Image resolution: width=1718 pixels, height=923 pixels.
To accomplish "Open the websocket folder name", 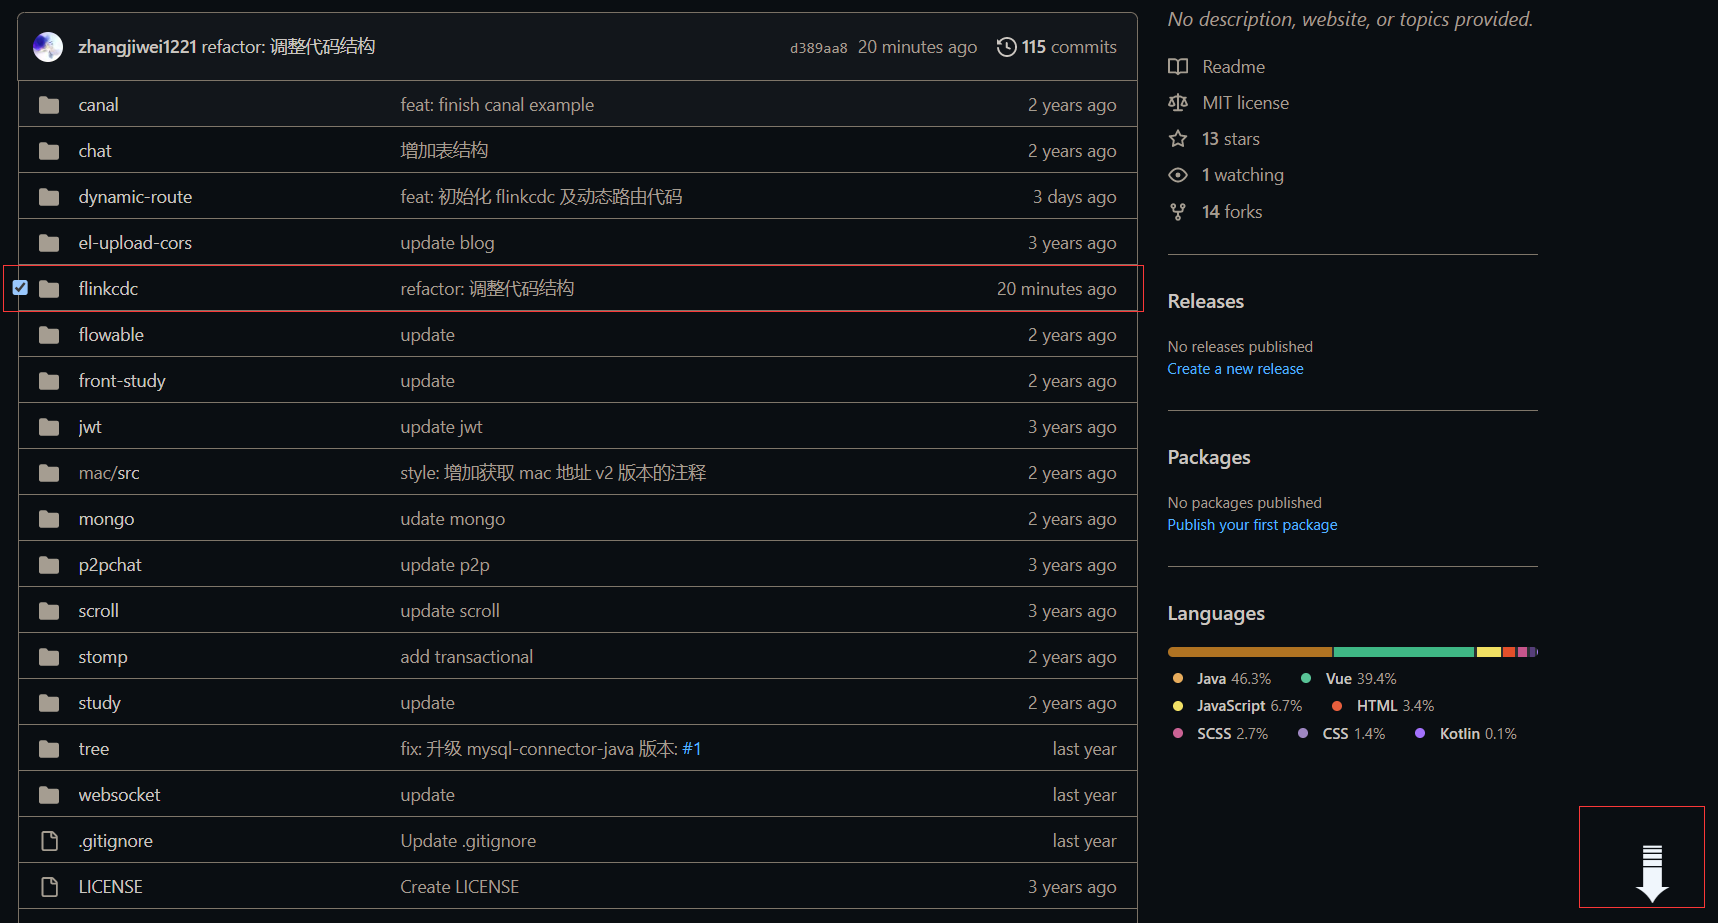I will 119,795.
